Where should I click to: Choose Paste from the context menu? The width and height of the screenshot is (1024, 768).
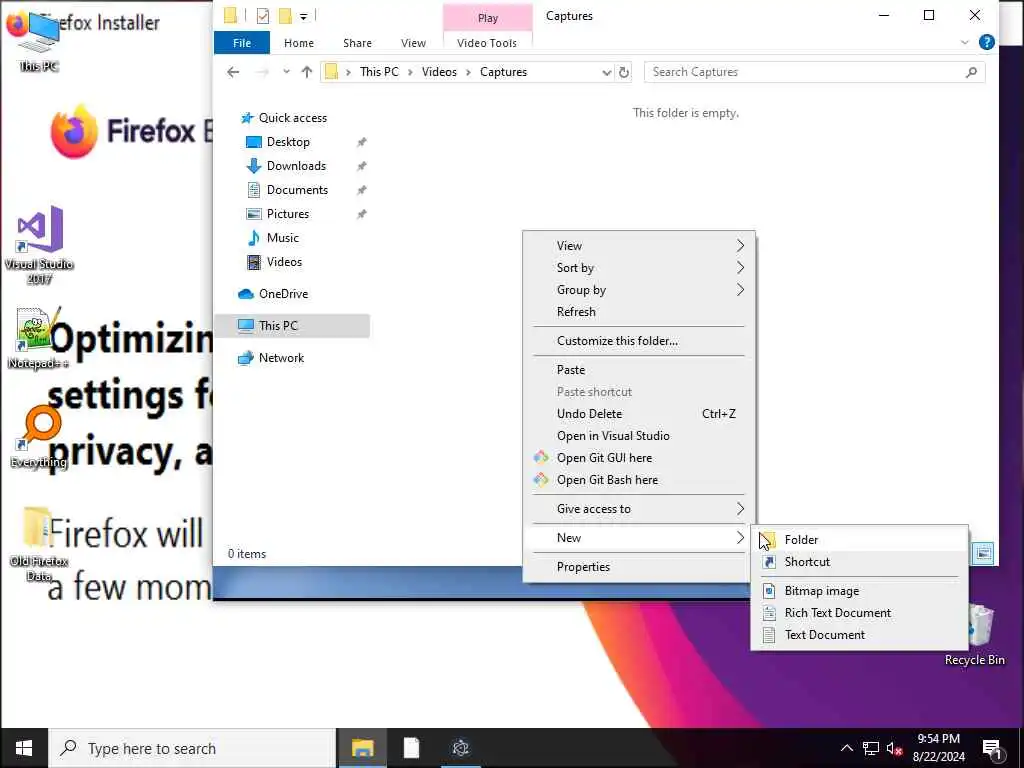[x=638, y=370]
